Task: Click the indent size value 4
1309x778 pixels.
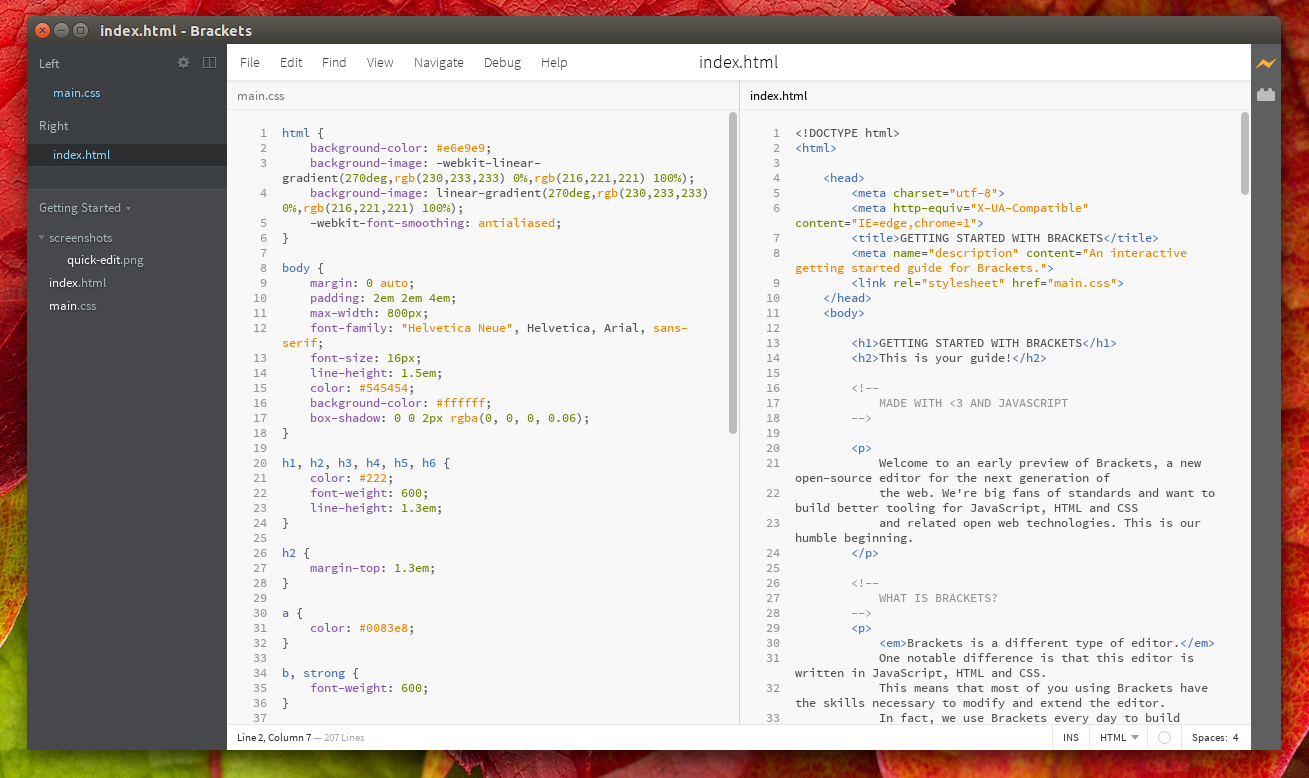Action: (x=1235, y=738)
